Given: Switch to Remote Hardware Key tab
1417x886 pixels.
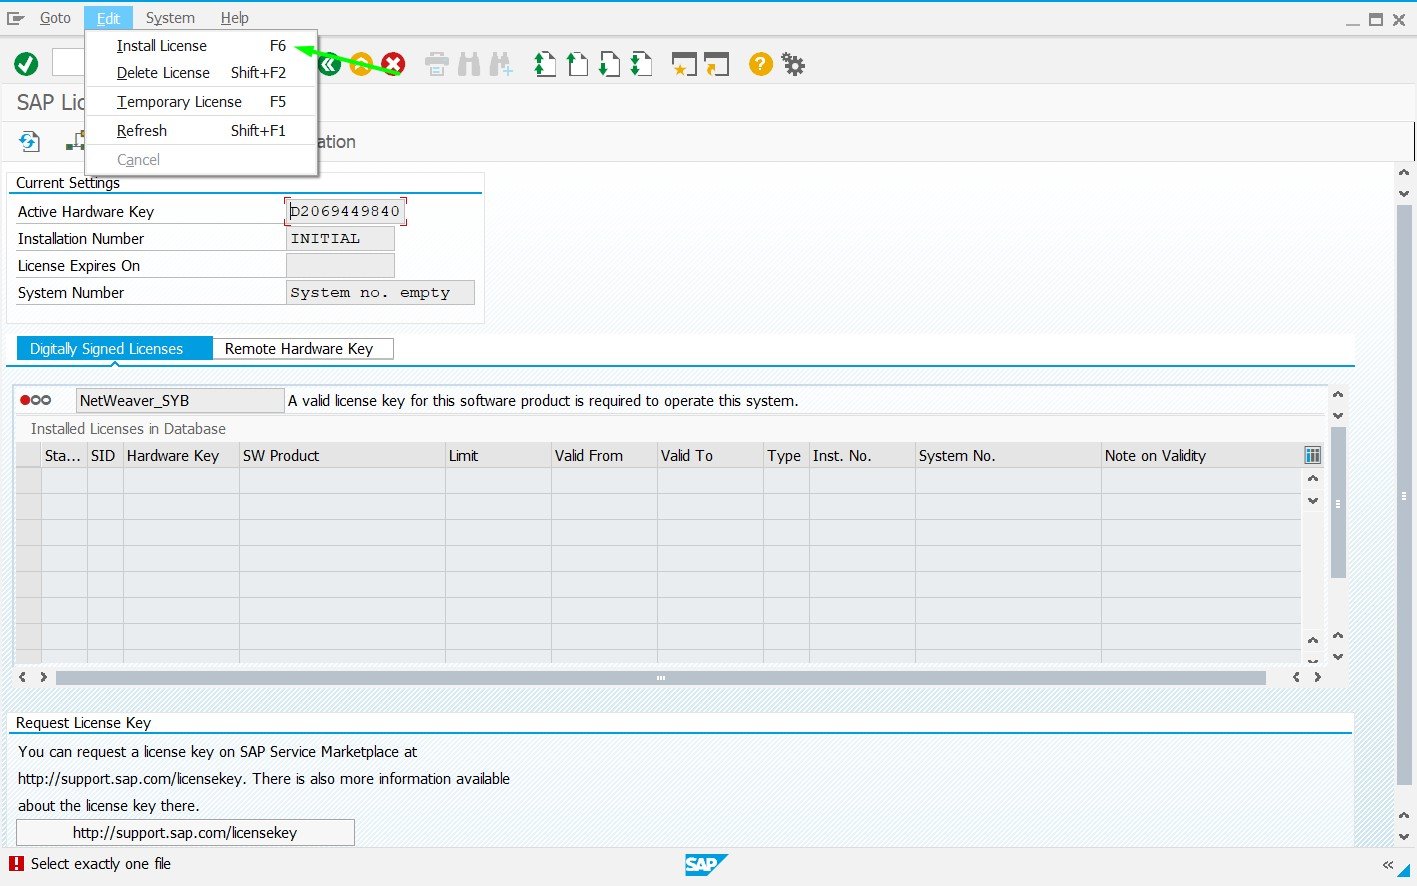Looking at the screenshot, I should [303, 348].
